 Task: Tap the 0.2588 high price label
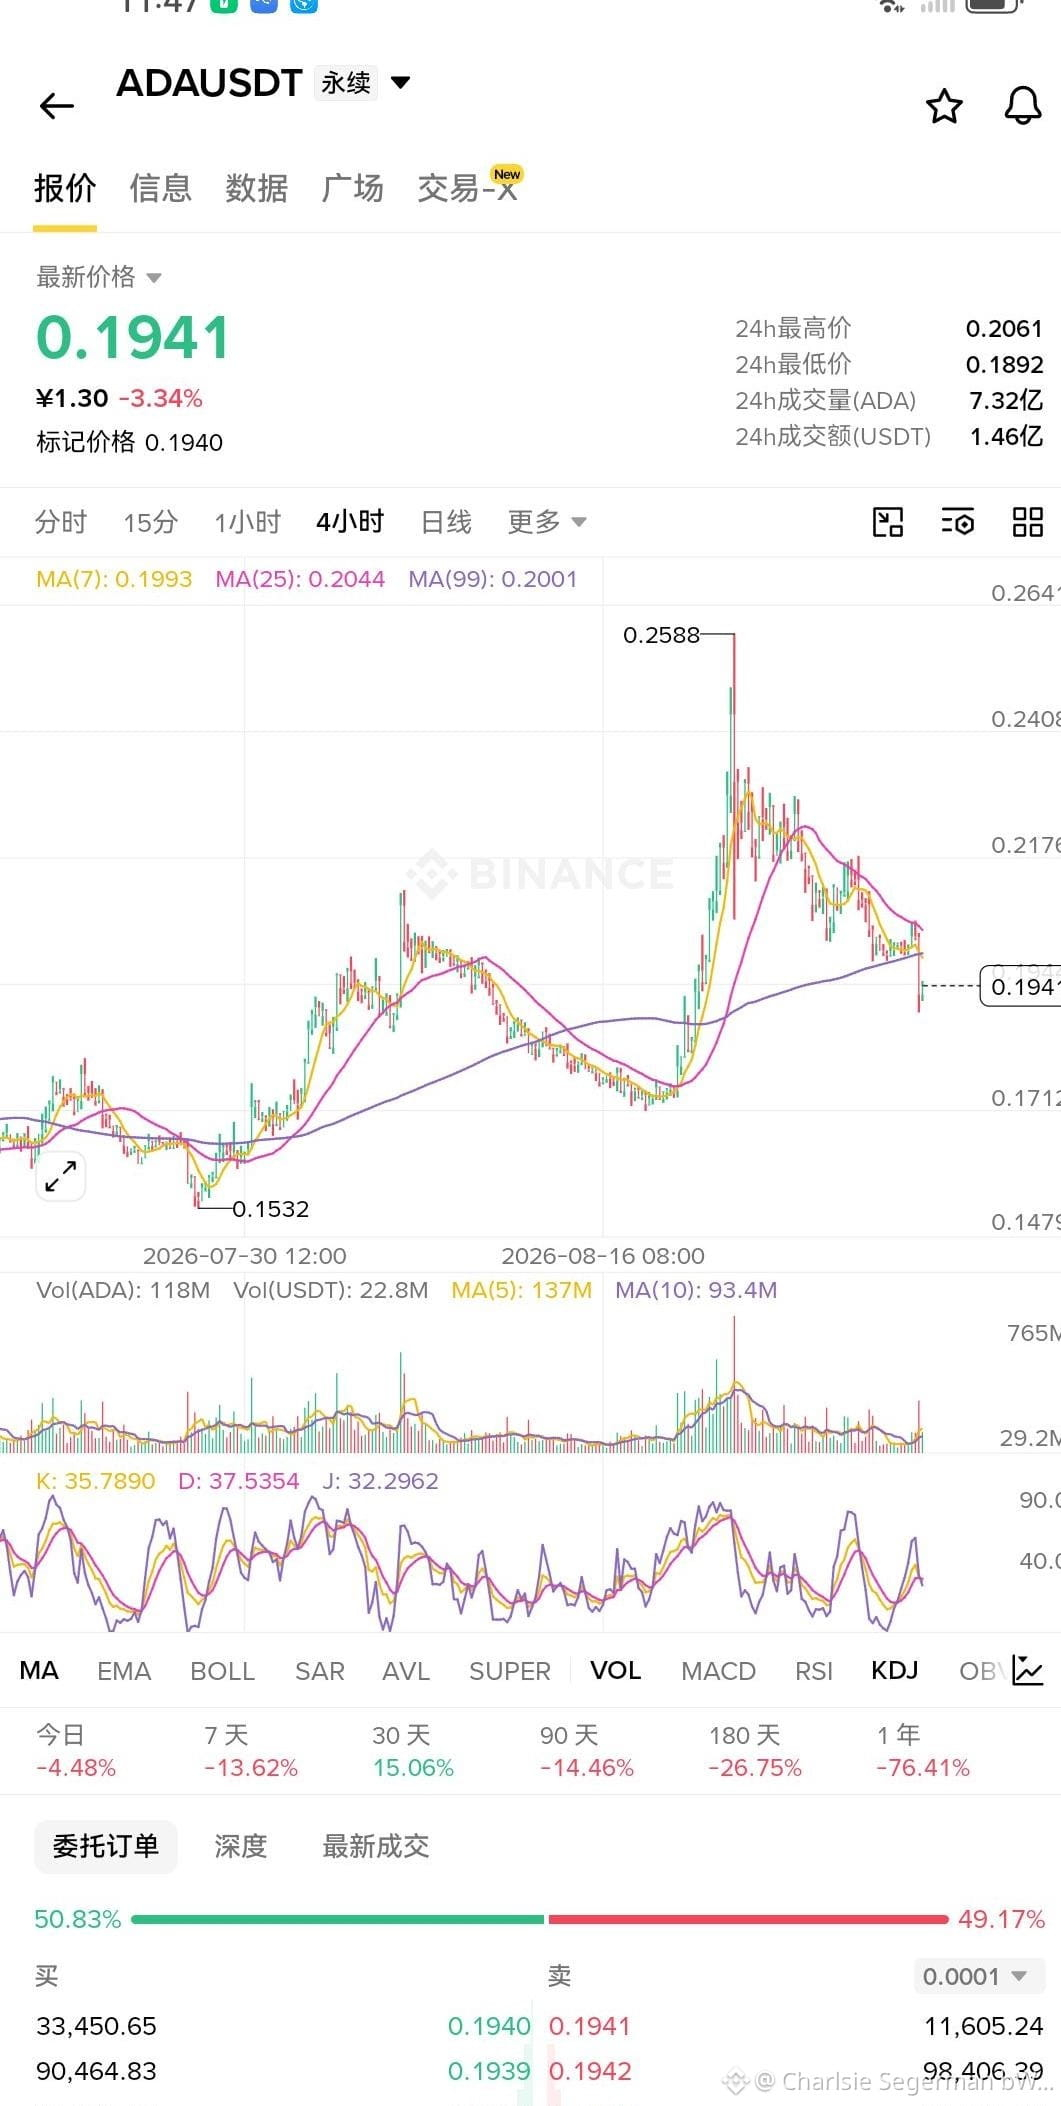pyautogui.click(x=661, y=635)
